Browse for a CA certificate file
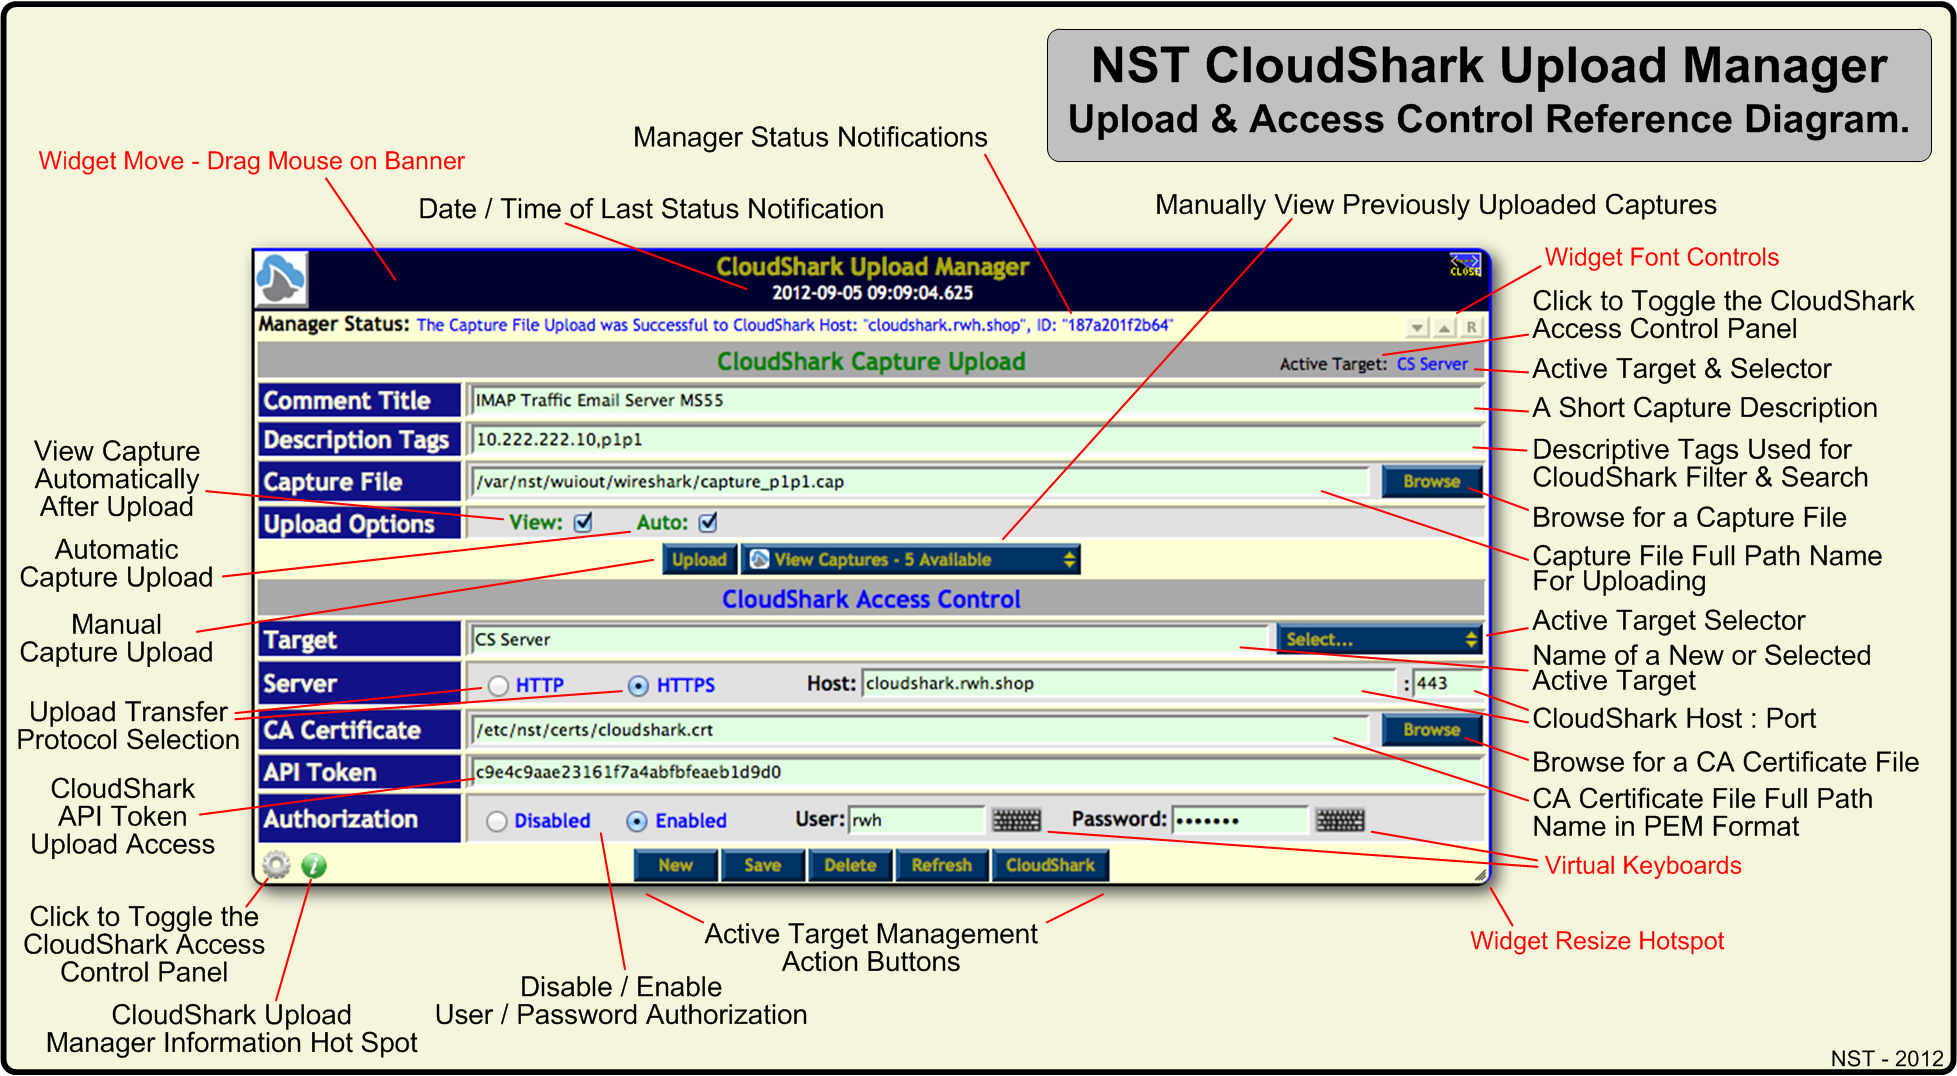Image resolution: width=1957 pixels, height=1076 pixels. (1431, 730)
